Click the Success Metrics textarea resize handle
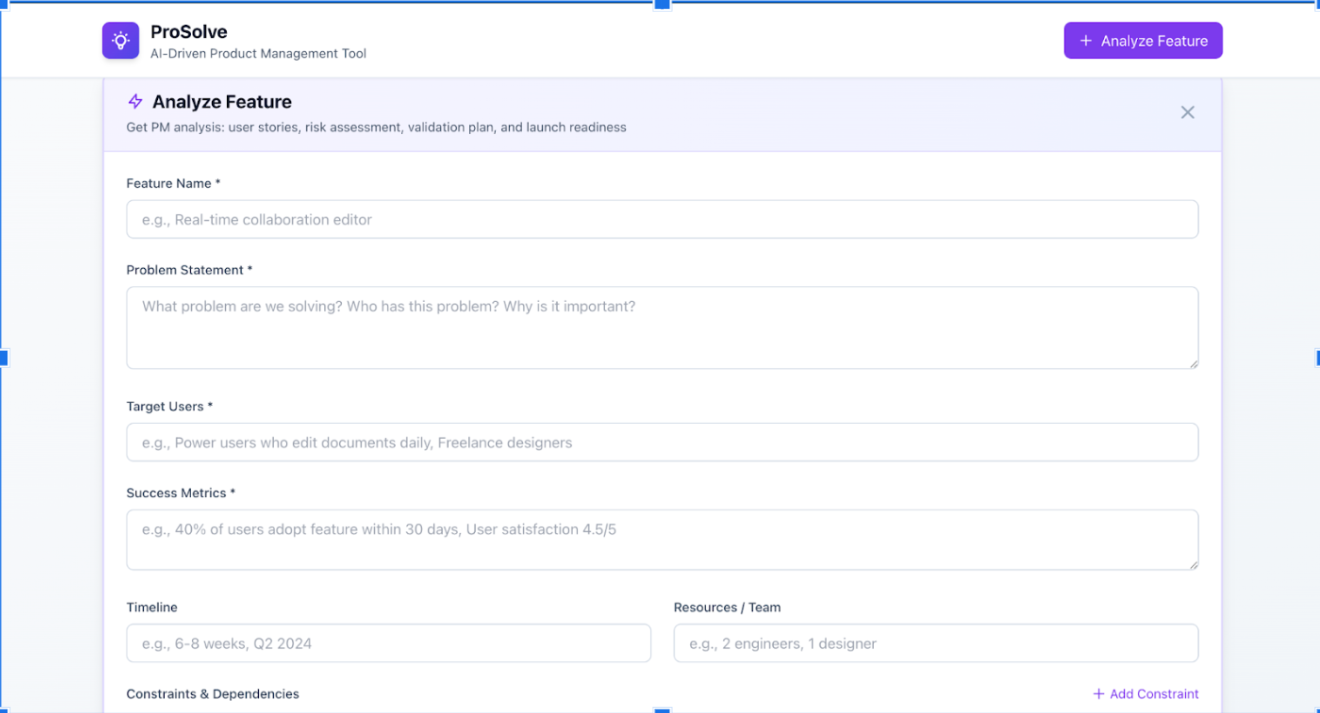 coord(1193,564)
